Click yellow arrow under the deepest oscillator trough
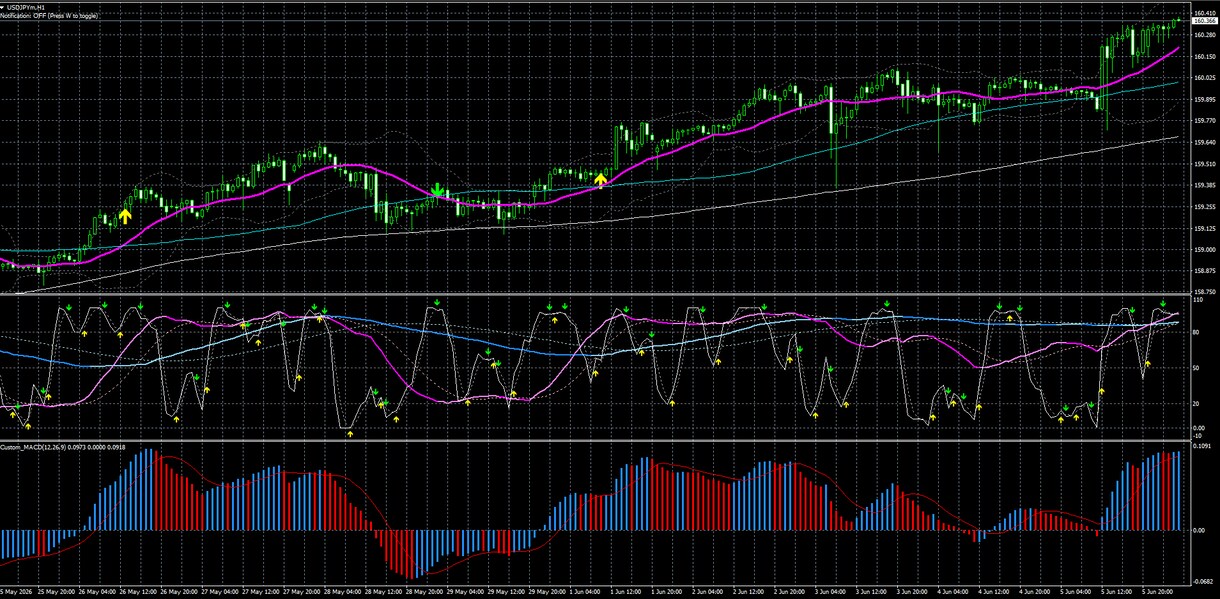The image size is (1220, 599). tap(350, 435)
